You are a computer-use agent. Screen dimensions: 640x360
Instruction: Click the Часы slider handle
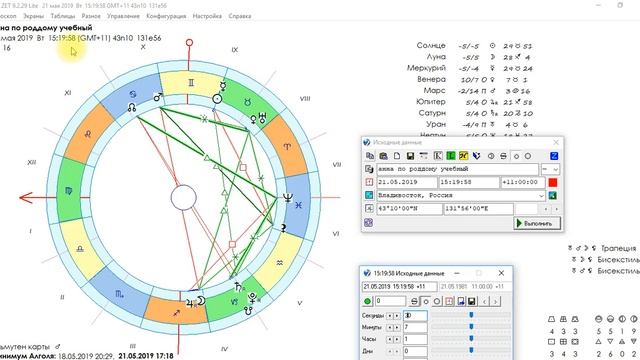[471, 338]
